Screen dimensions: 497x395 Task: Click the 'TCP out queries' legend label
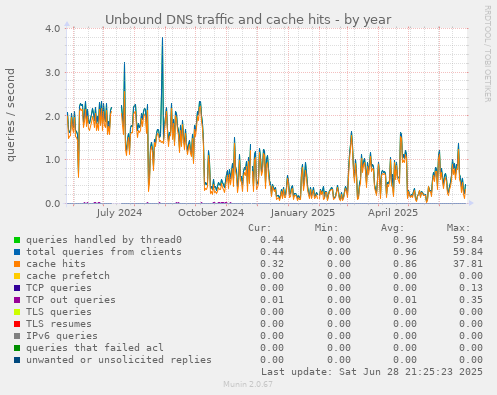point(71,300)
